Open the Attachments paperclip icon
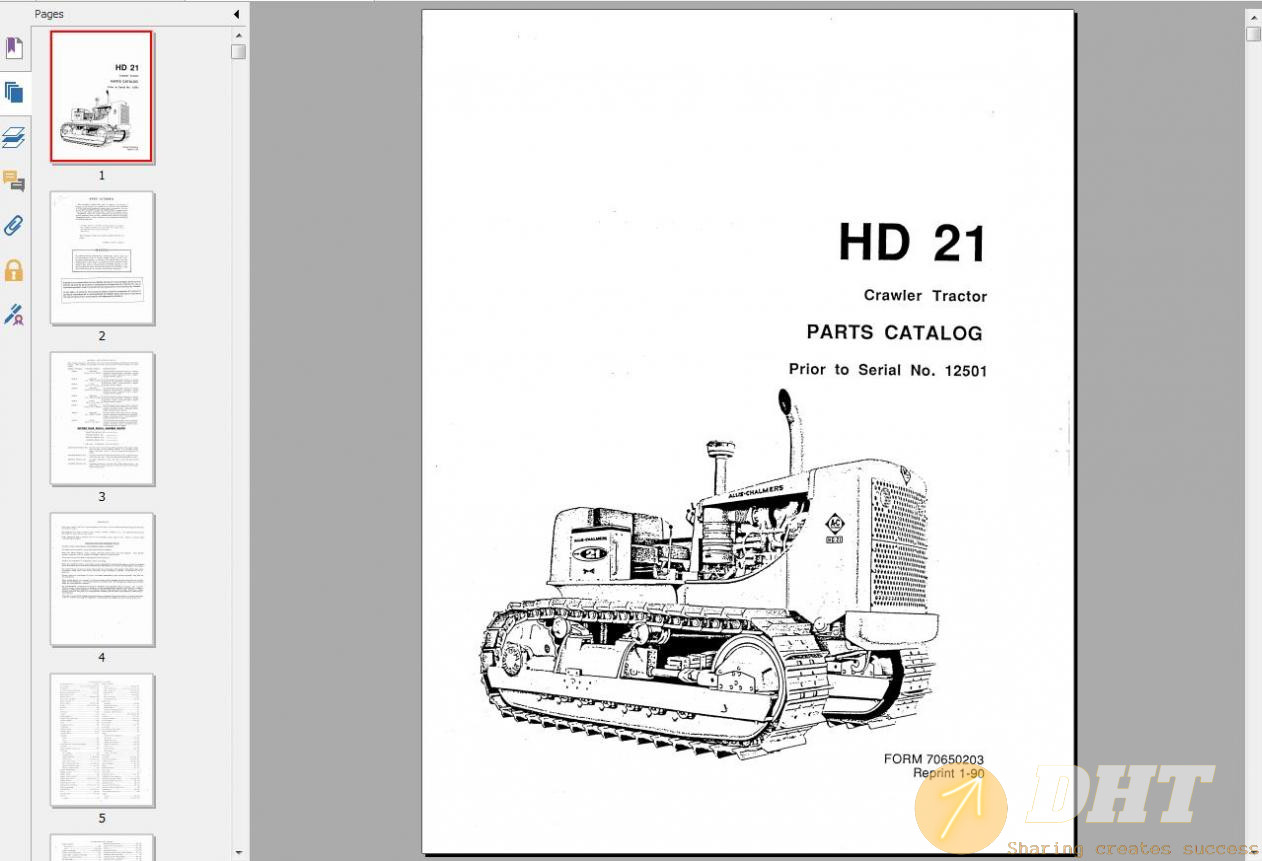The image size is (1262, 861). [14, 225]
